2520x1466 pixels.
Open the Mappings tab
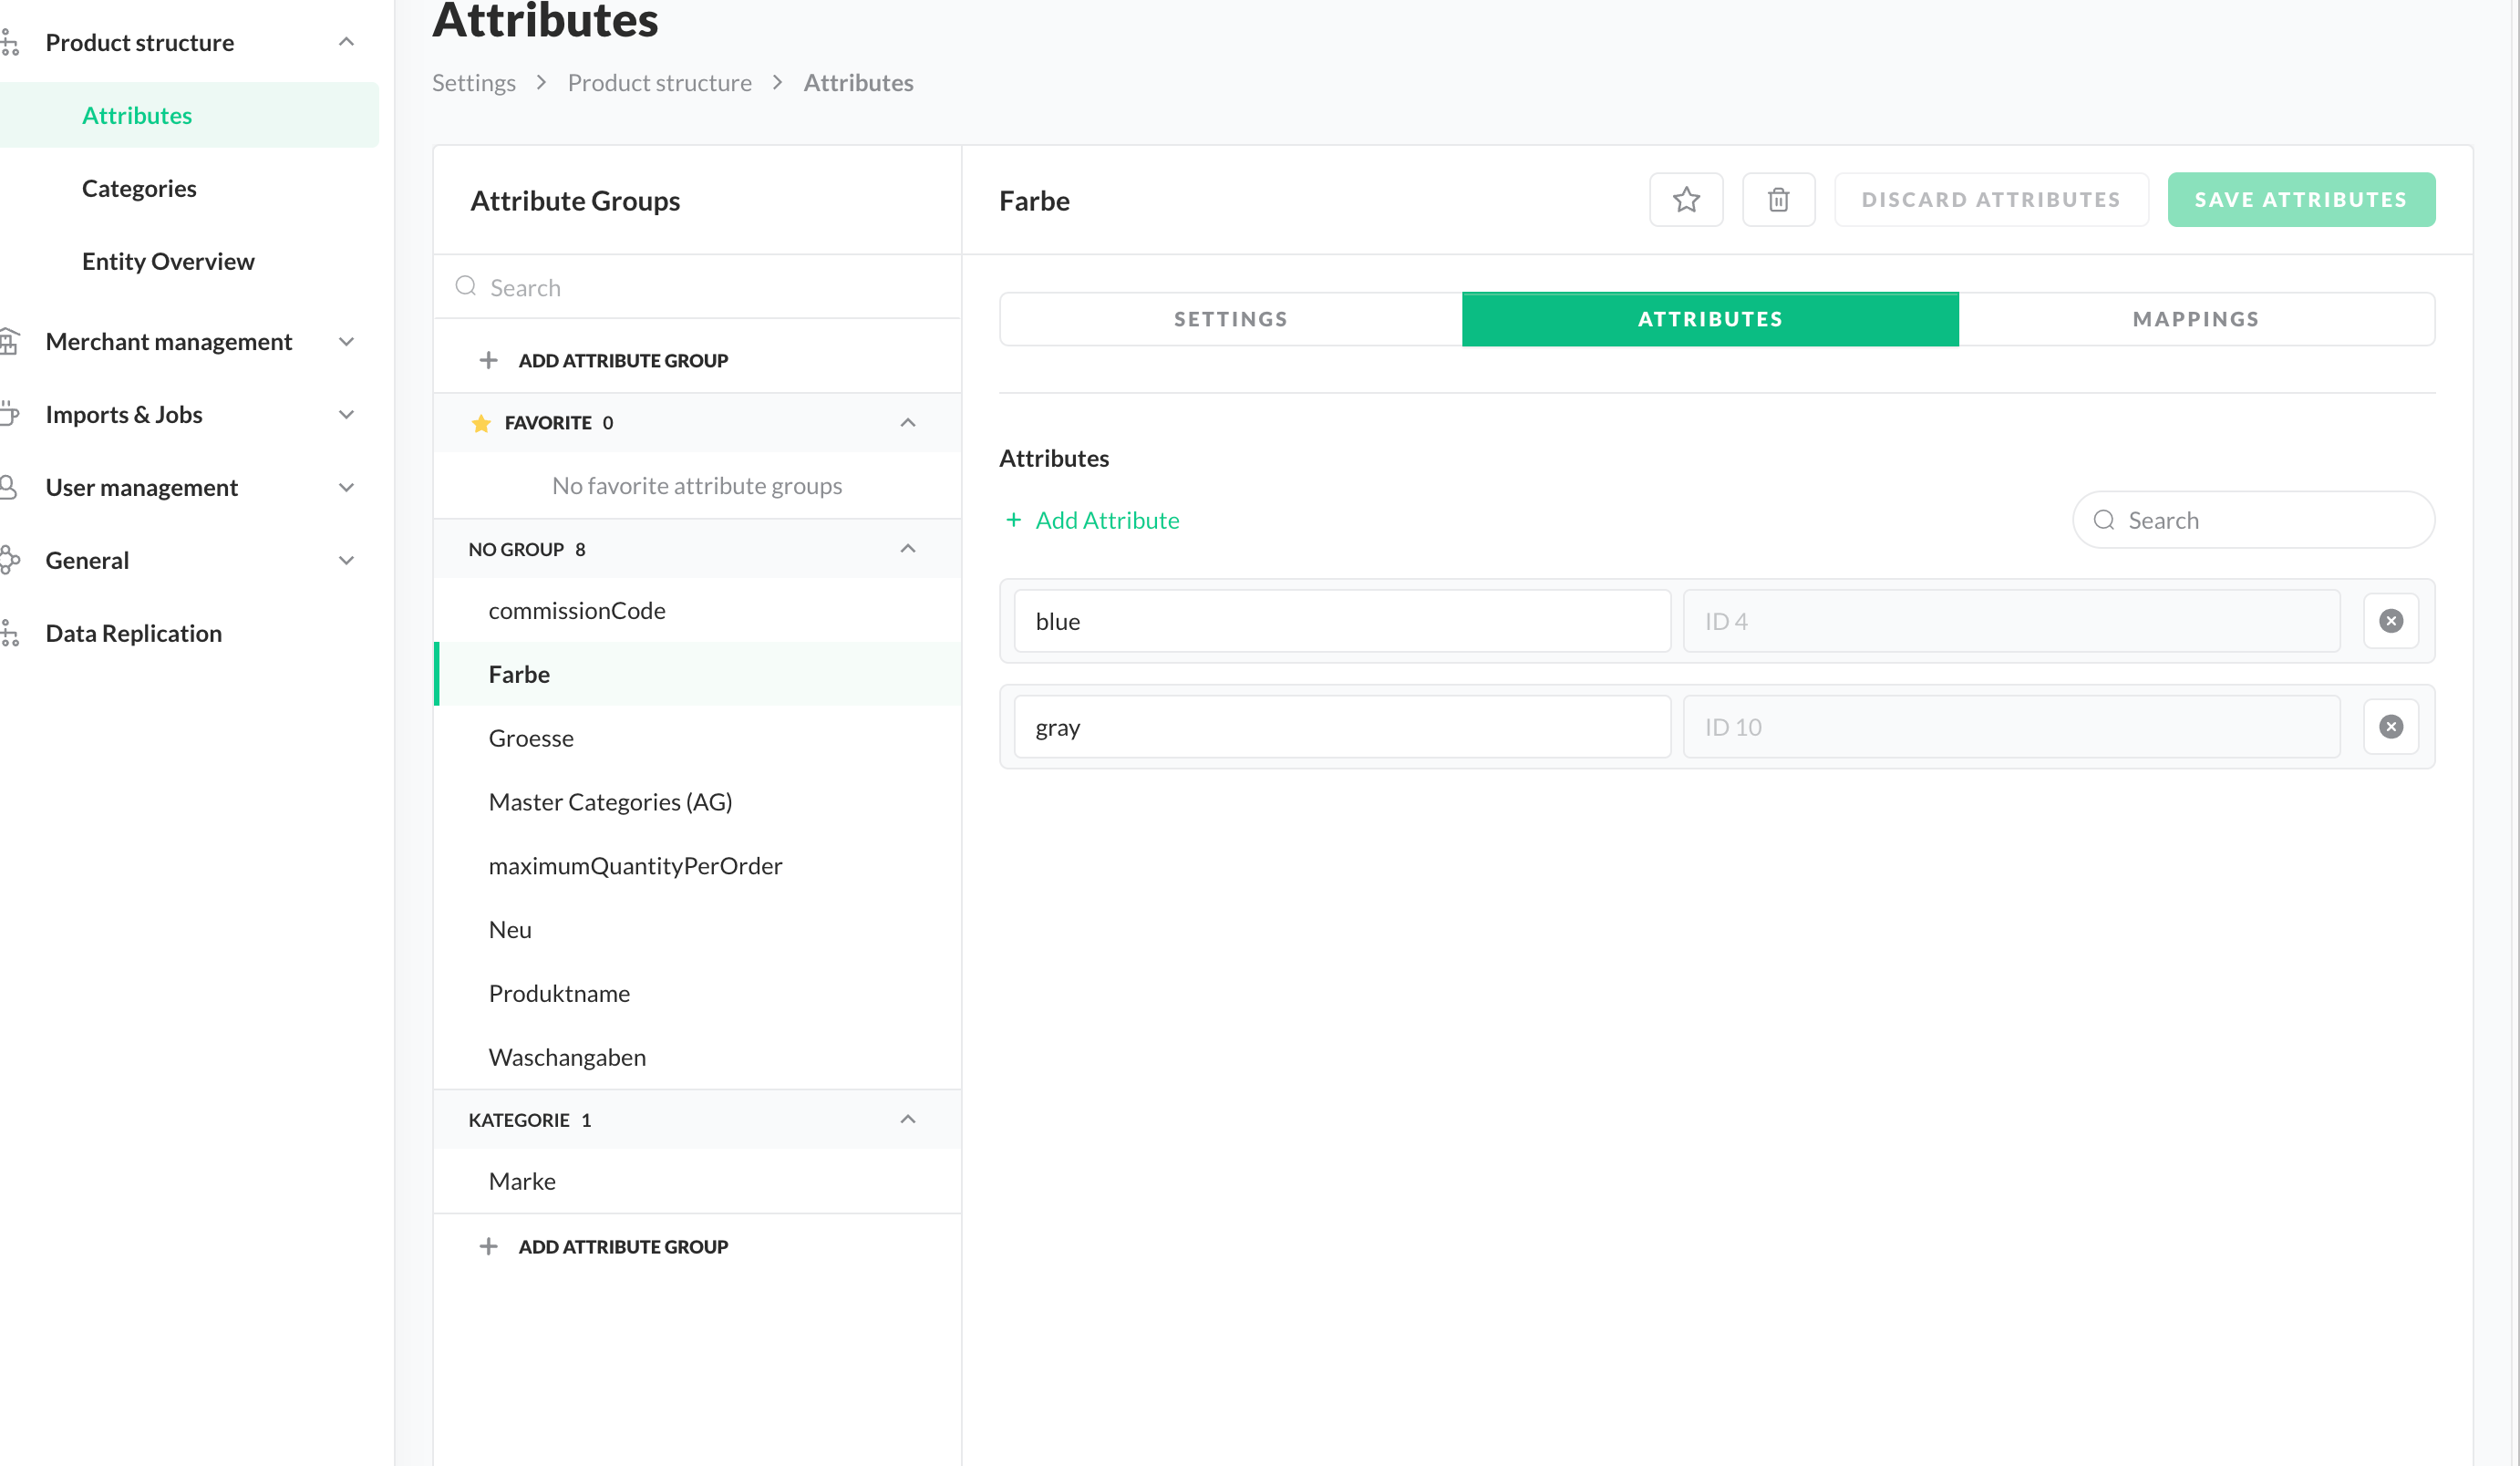(2195, 319)
